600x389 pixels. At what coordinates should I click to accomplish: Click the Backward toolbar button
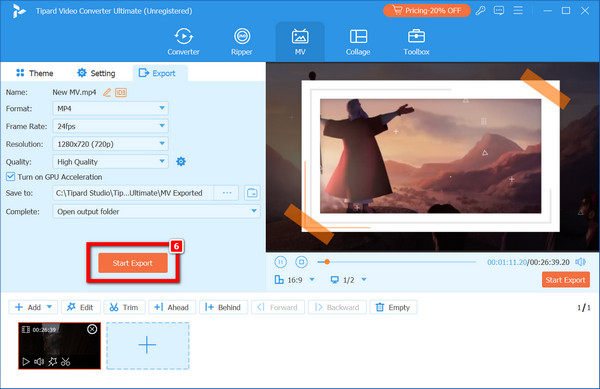337,307
